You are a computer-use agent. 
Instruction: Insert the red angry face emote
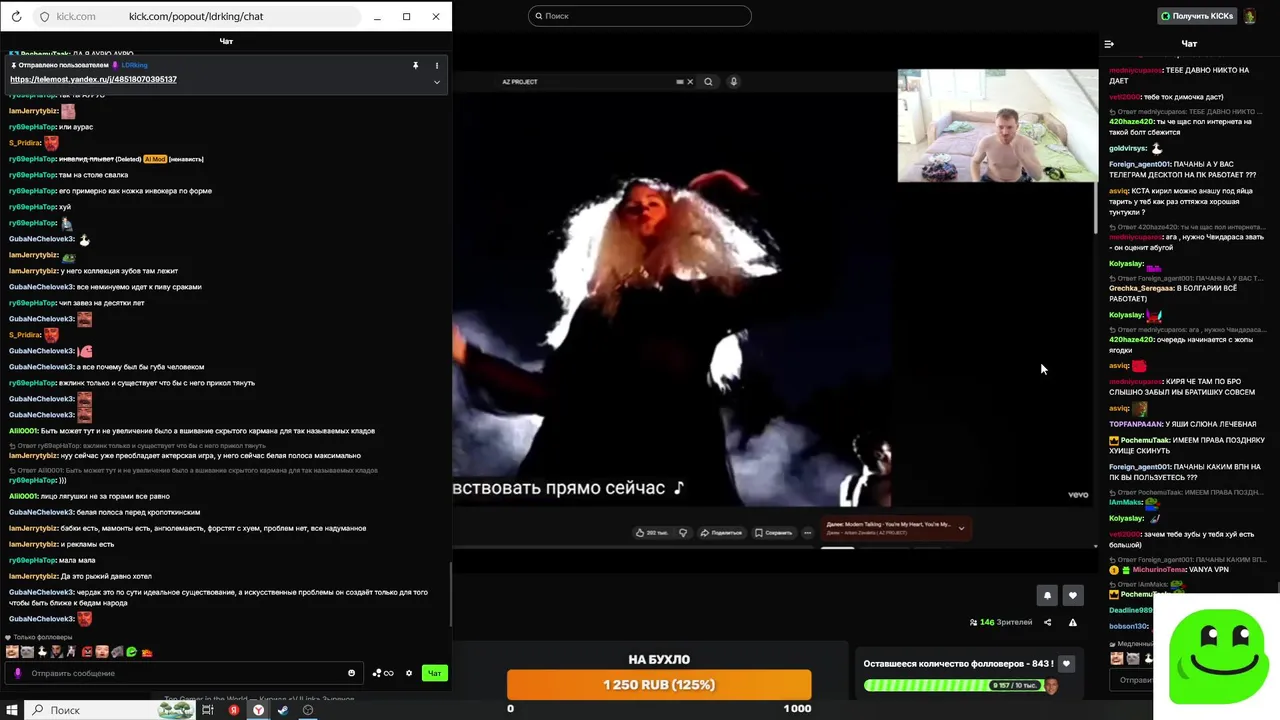coord(87,652)
